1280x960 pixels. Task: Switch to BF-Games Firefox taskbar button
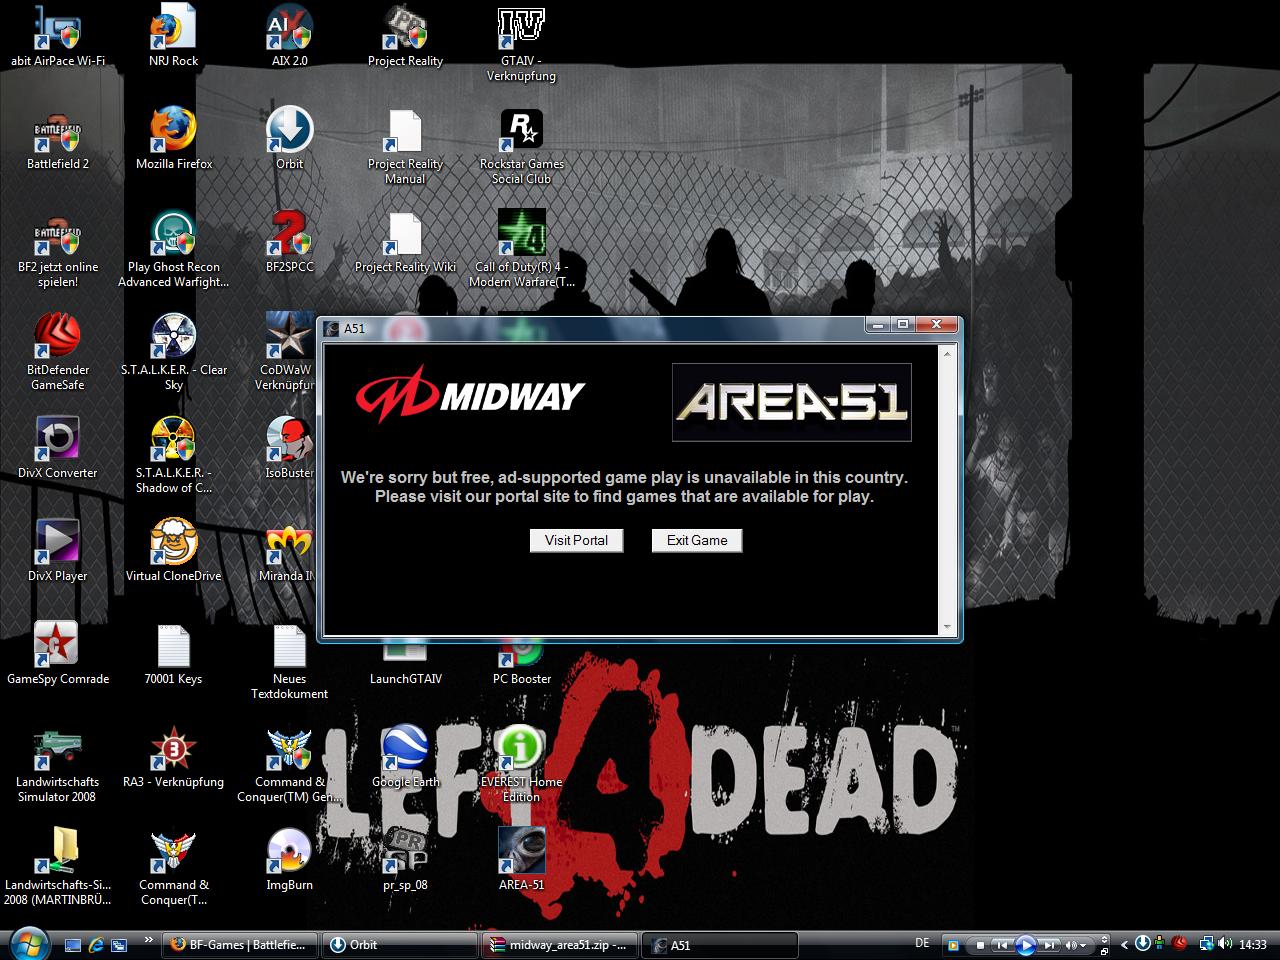(241, 945)
